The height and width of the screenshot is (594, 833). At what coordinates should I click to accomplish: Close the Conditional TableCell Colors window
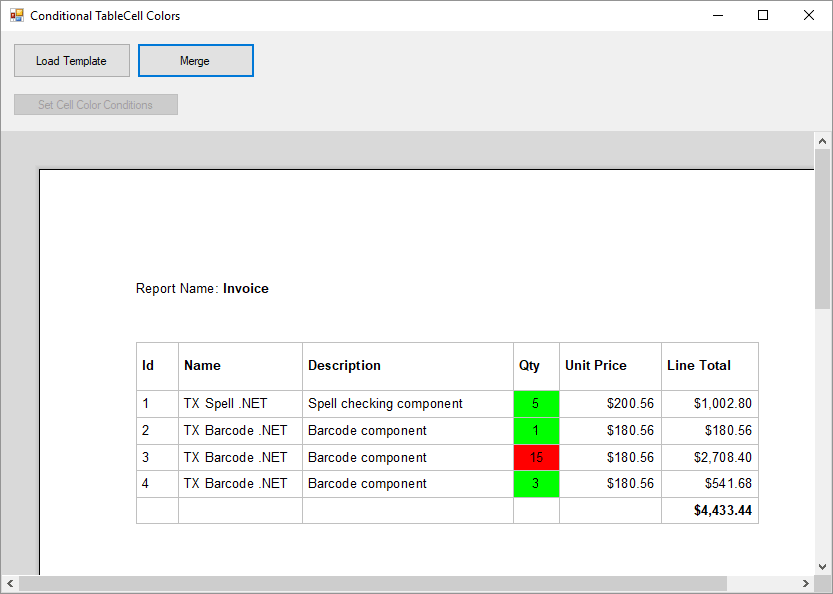point(808,16)
